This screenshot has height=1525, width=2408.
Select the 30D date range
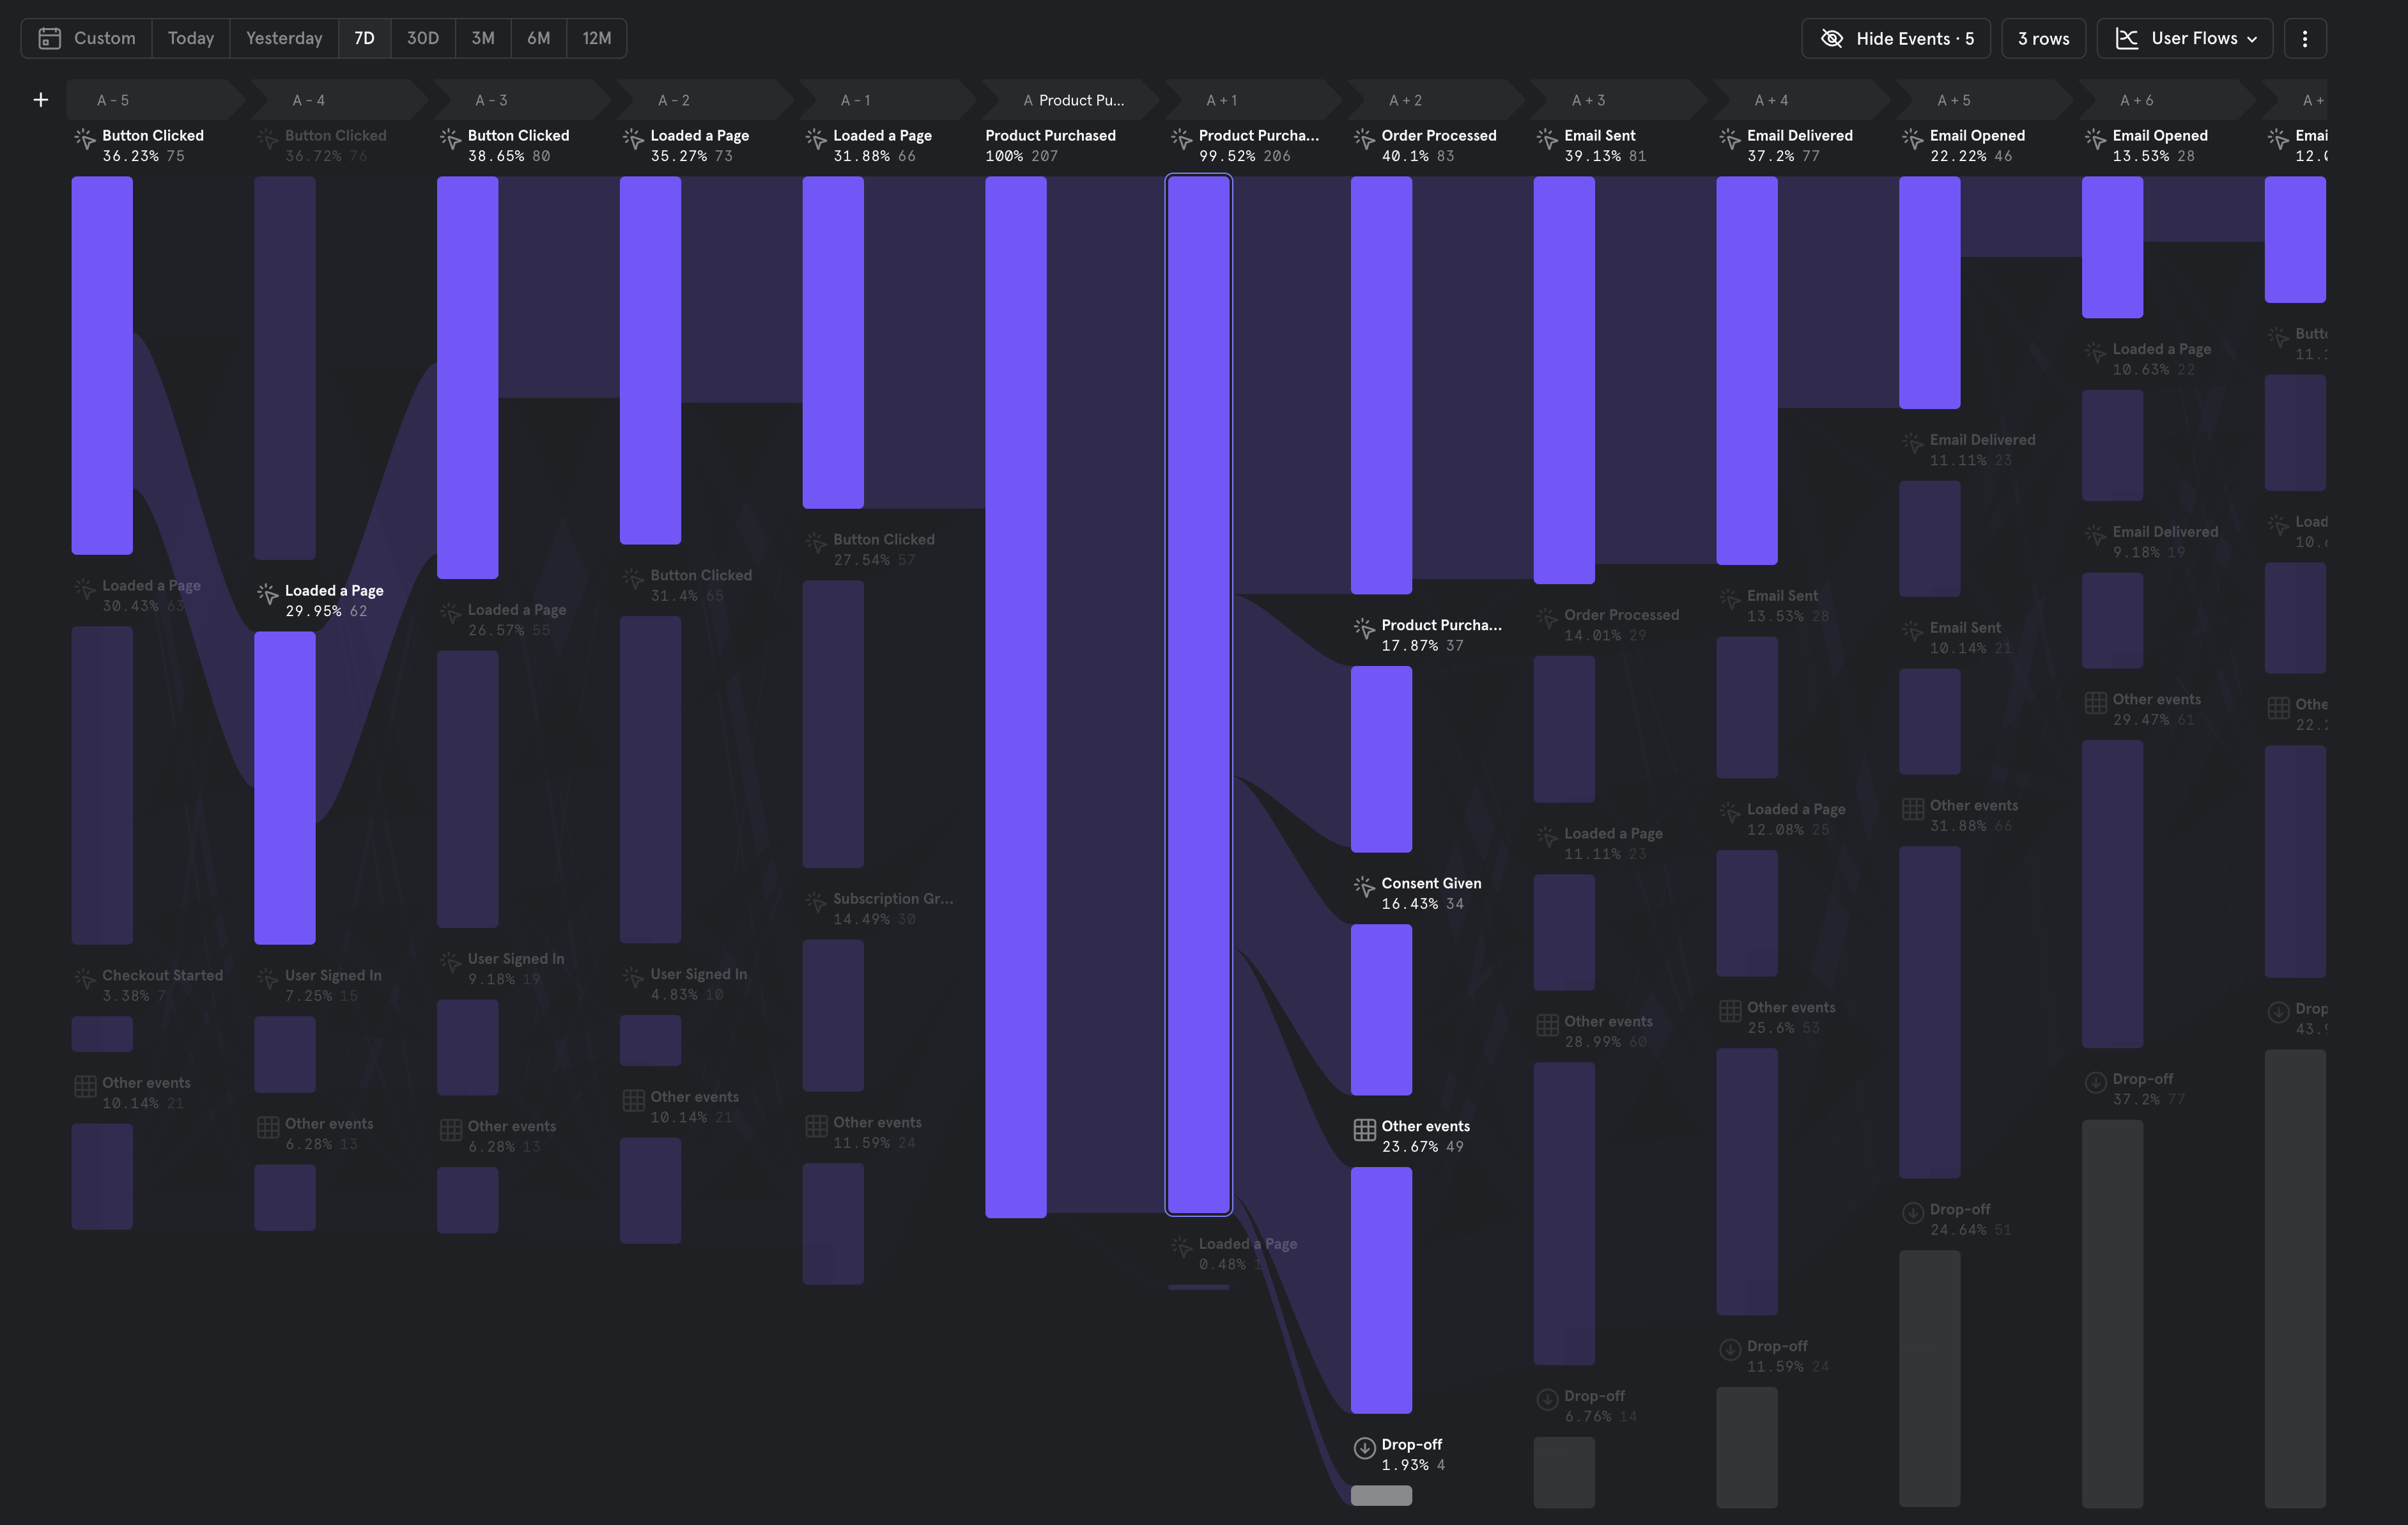[423, 38]
